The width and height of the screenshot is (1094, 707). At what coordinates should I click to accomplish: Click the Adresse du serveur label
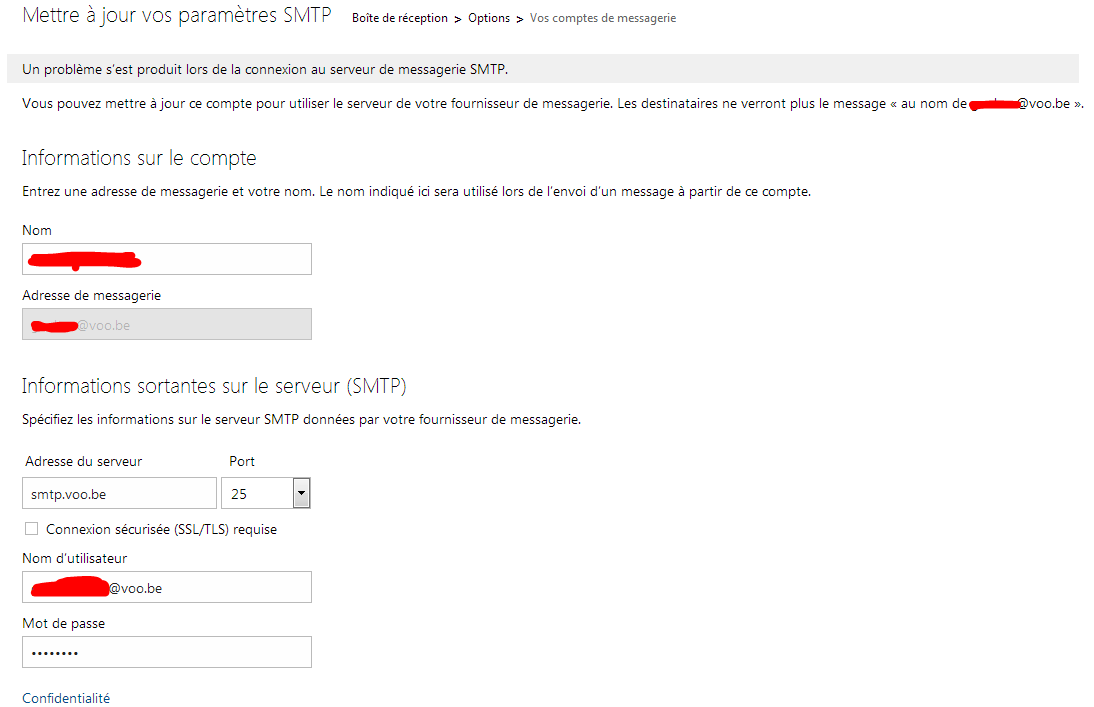pyautogui.click(x=82, y=461)
